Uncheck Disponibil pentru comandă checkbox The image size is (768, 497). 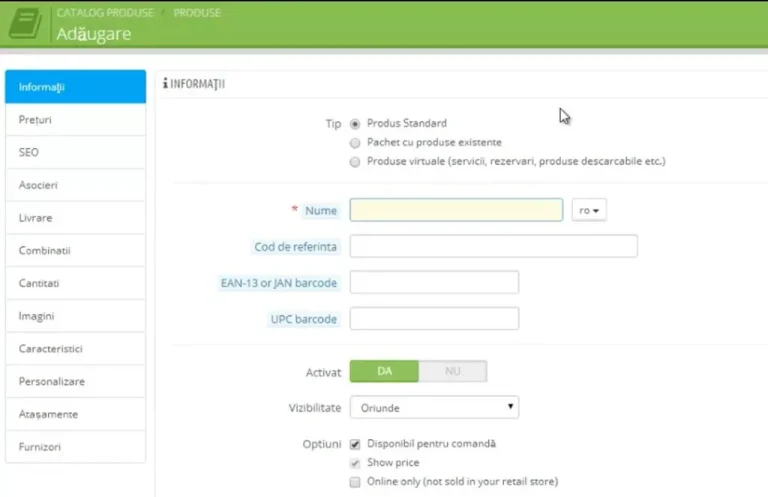point(355,444)
